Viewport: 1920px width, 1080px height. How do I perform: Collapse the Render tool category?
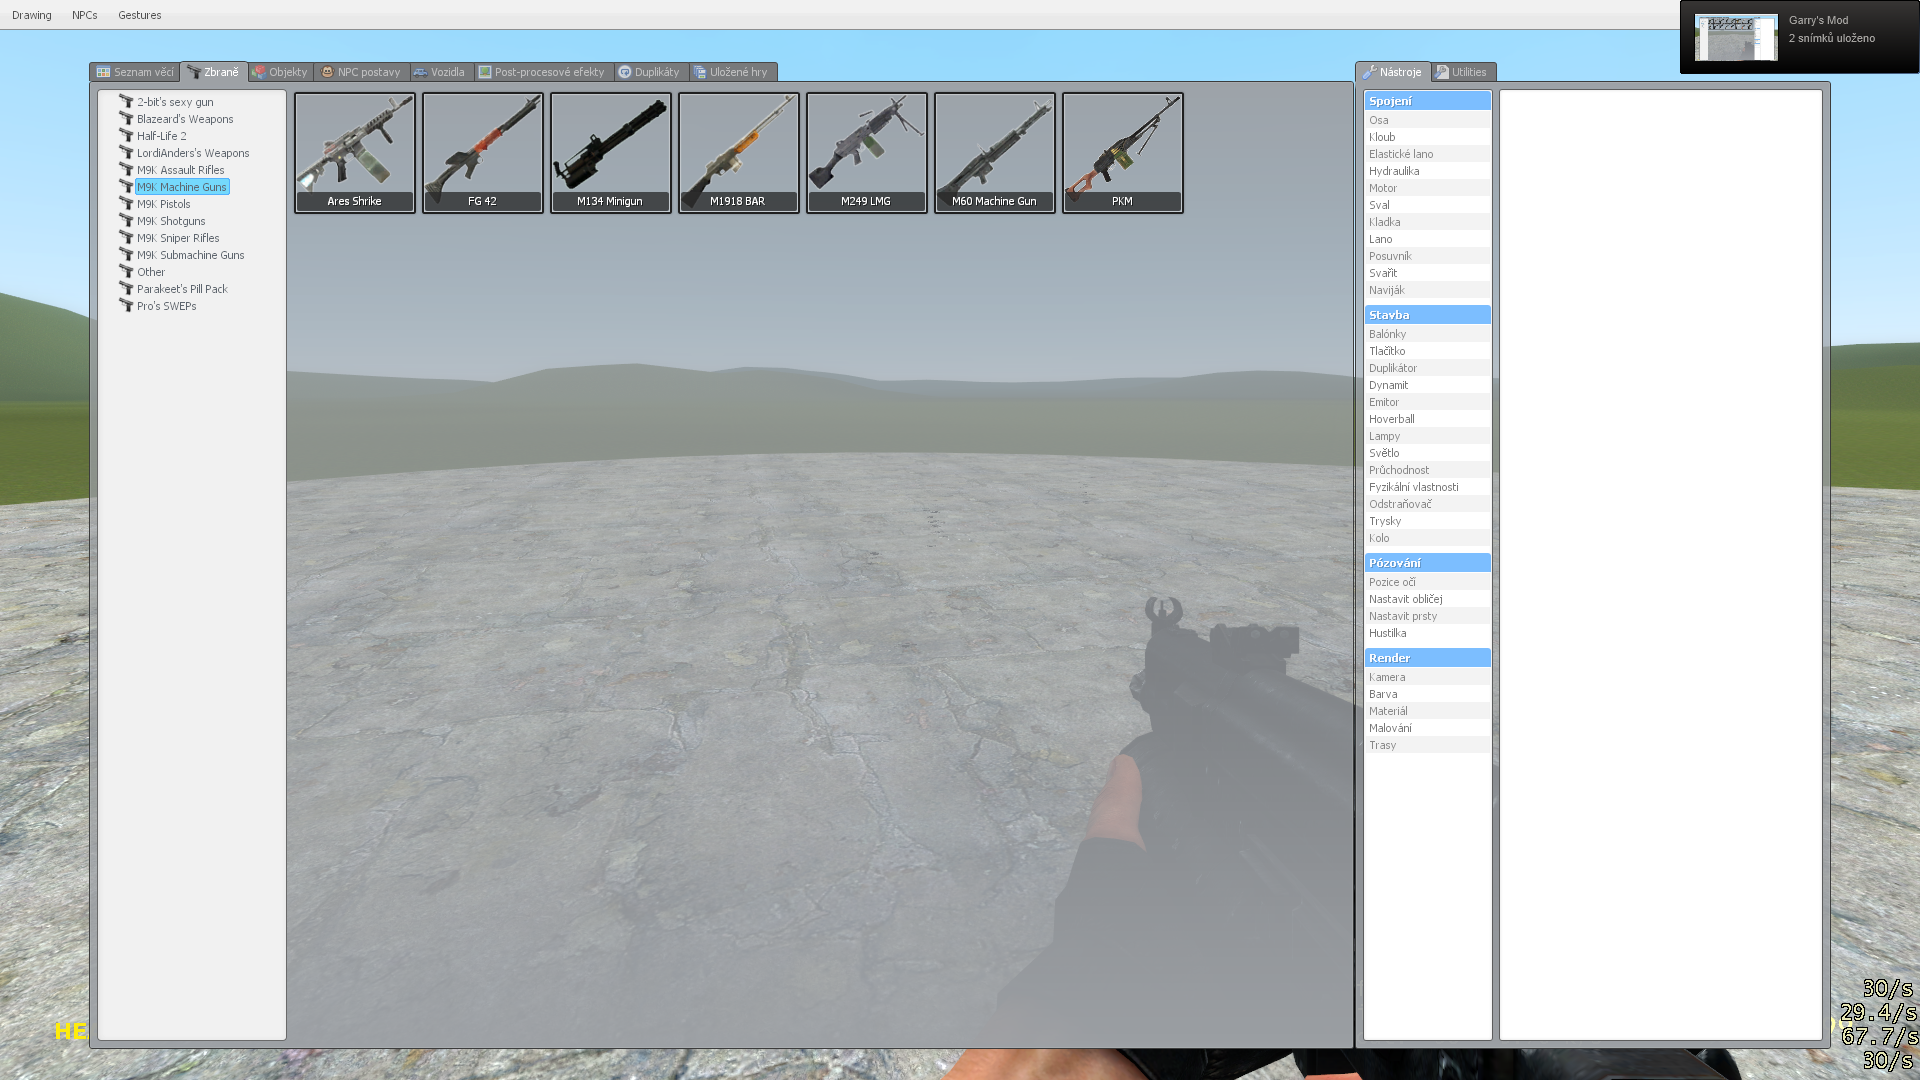click(1427, 658)
